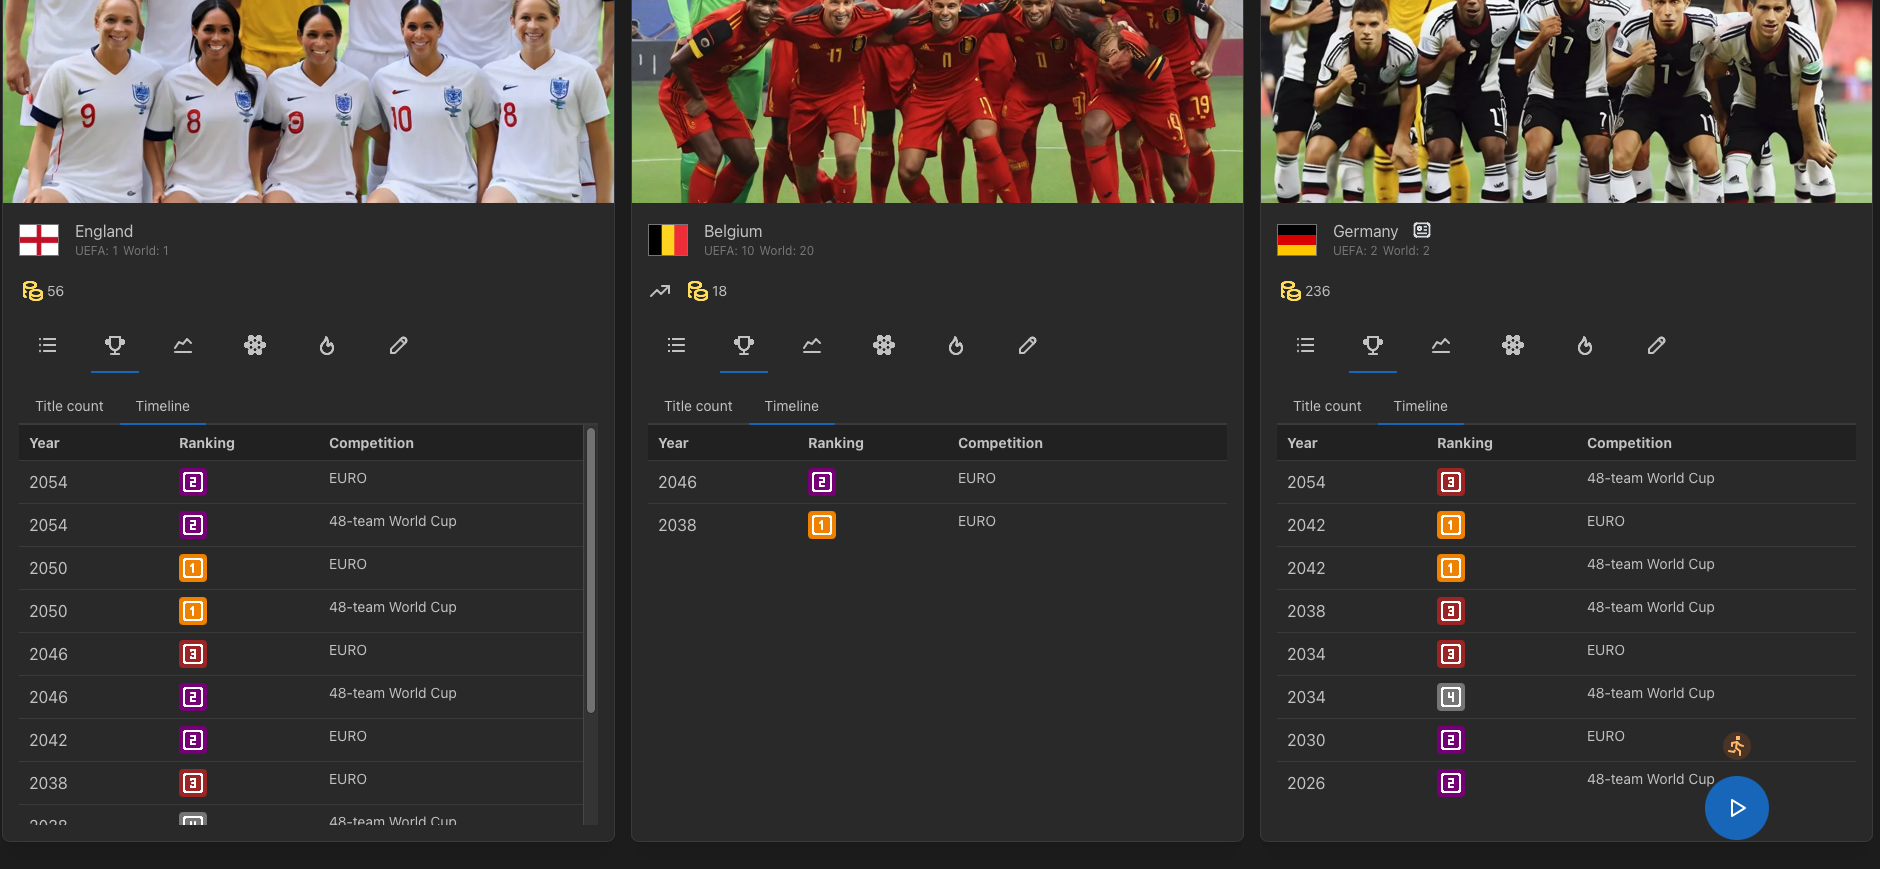Click the rank 4 badge in Germany's 2034 row

tap(1451, 697)
